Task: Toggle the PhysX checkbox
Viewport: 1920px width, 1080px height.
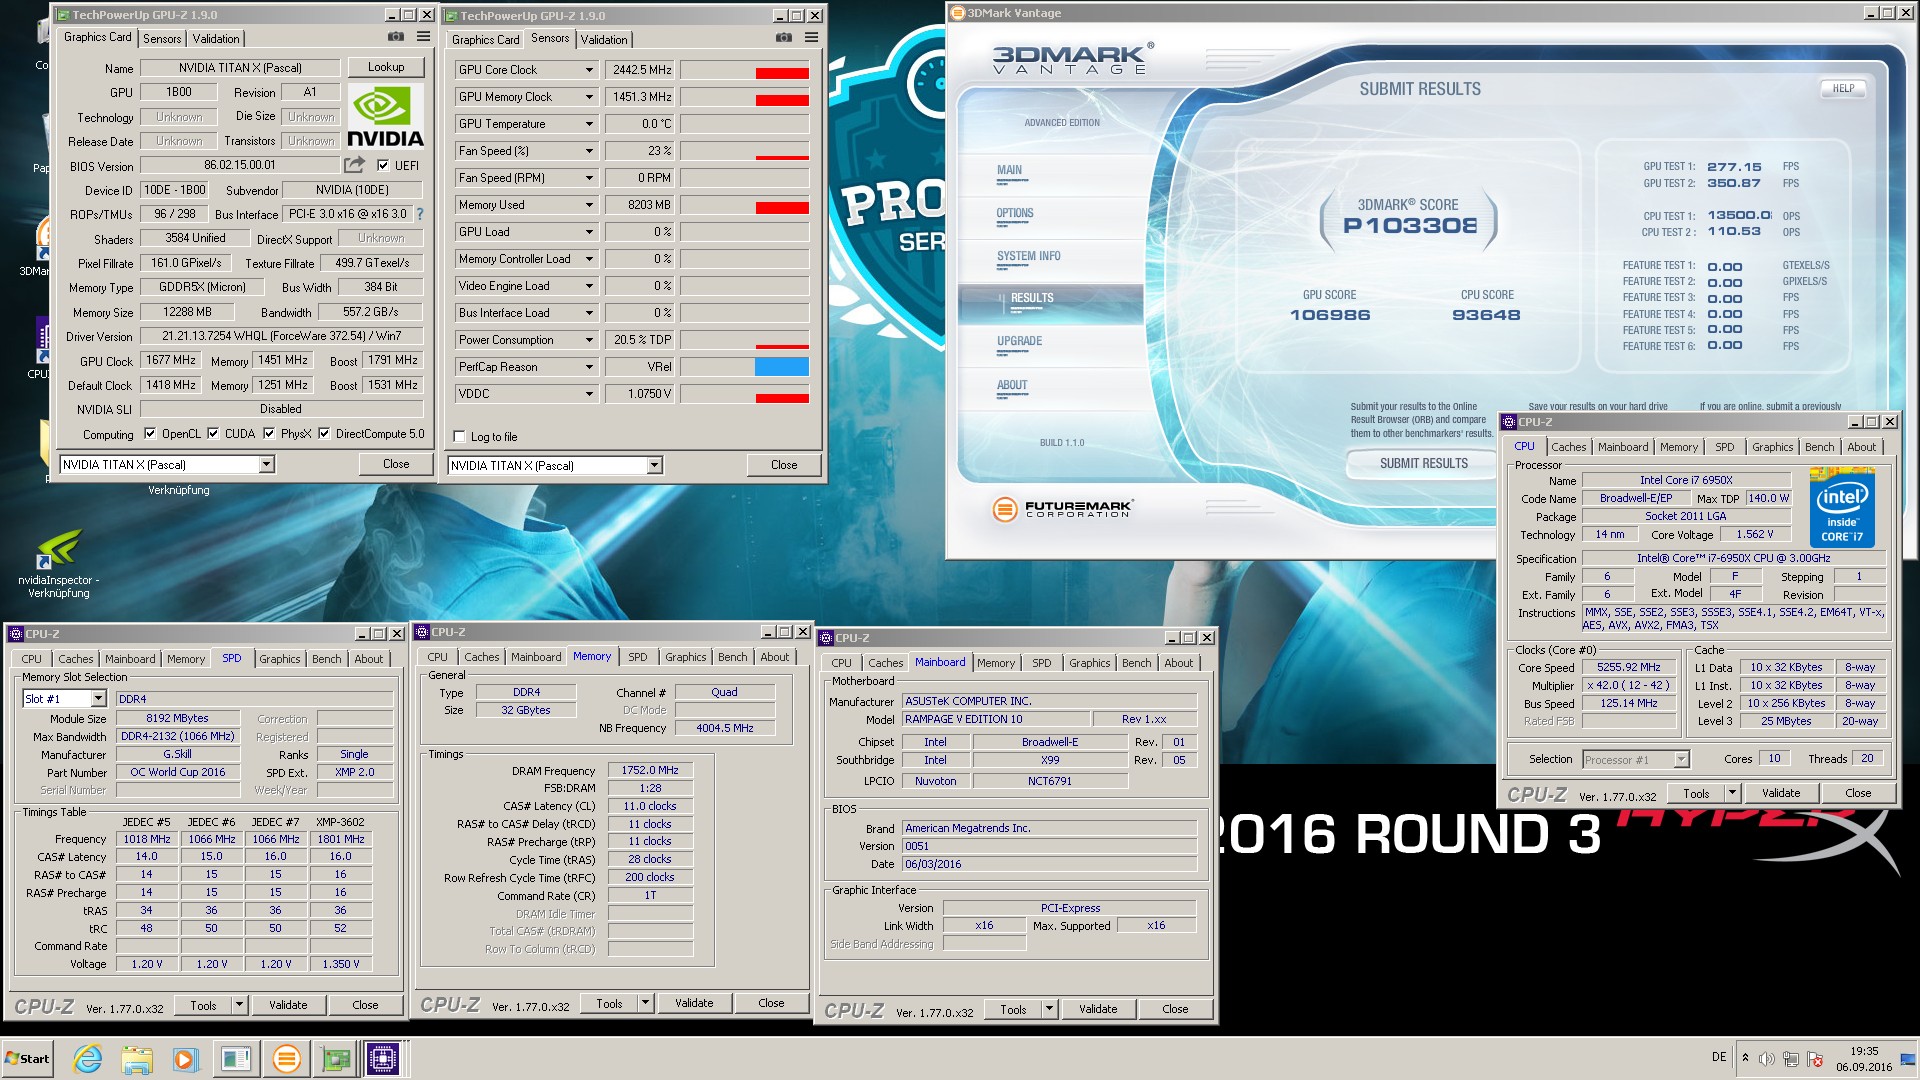Action: [x=269, y=434]
